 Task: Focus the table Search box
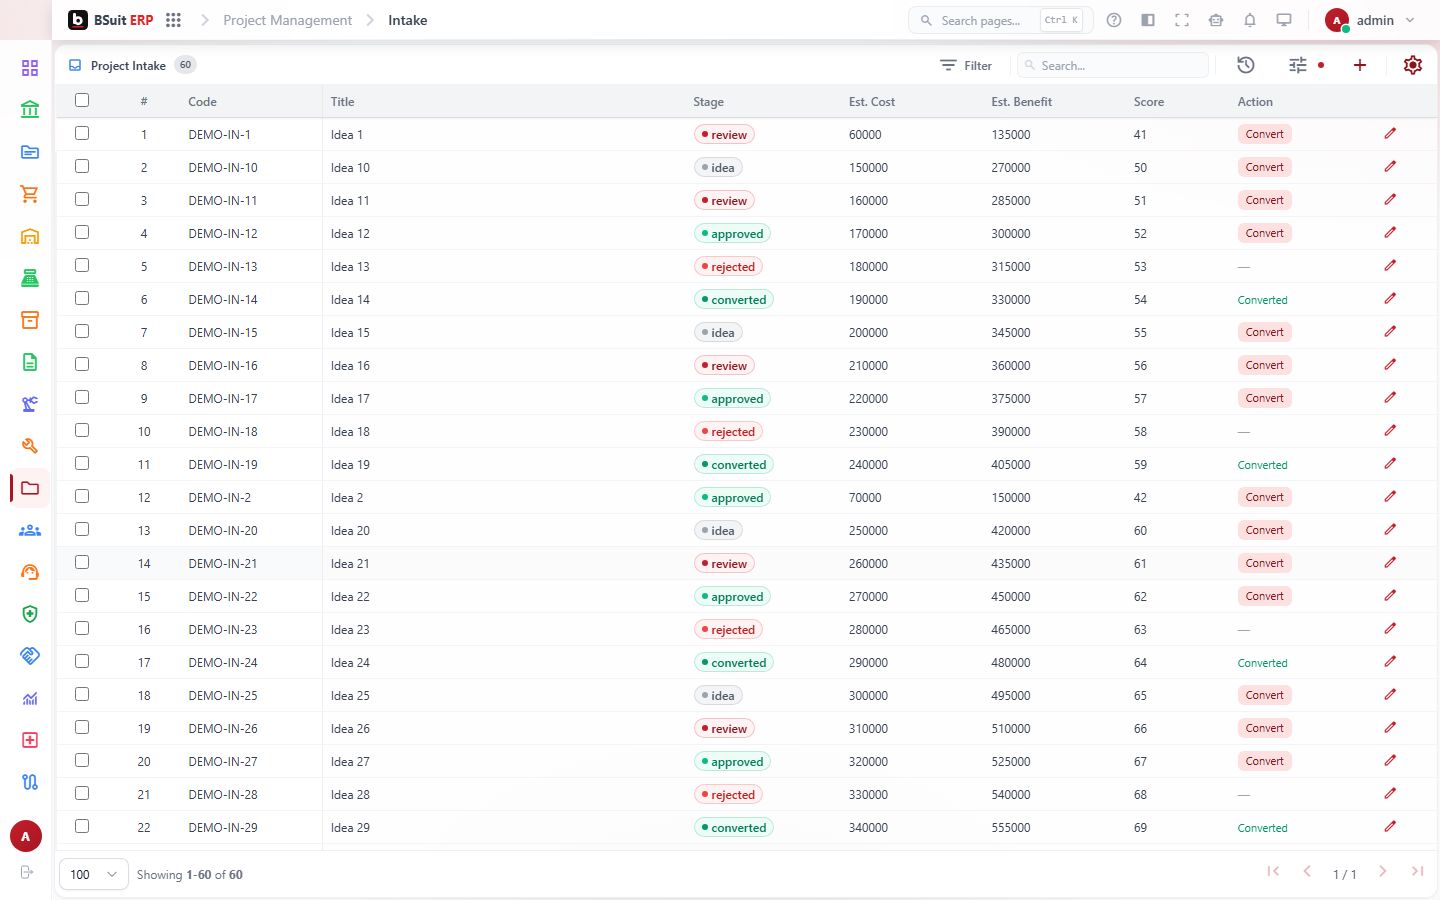(1113, 65)
